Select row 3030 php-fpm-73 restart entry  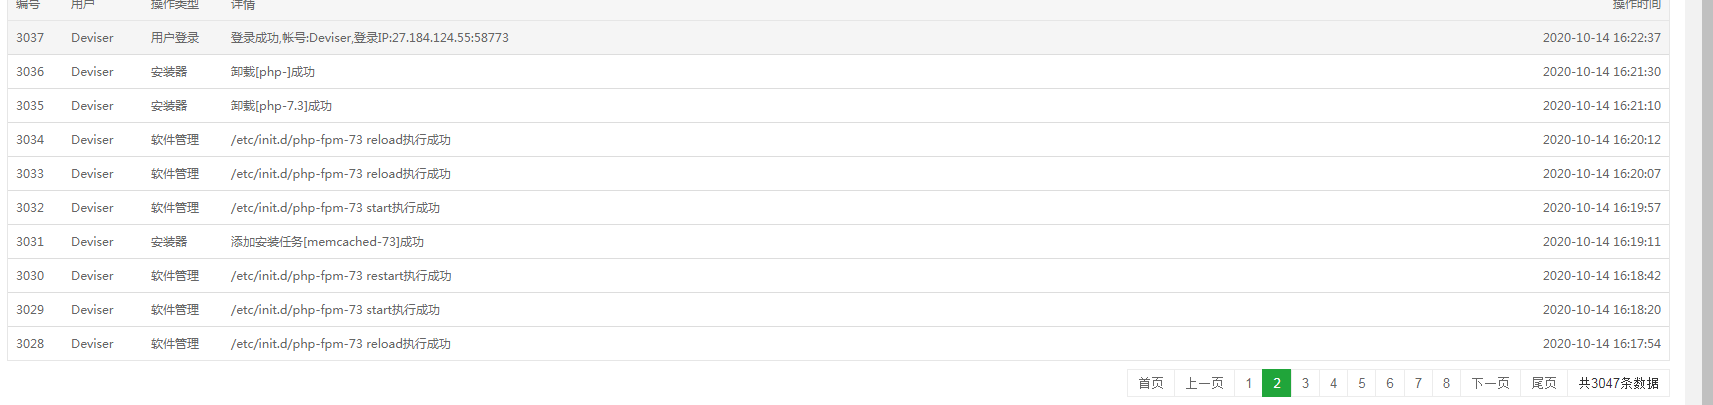pyautogui.click(x=838, y=276)
